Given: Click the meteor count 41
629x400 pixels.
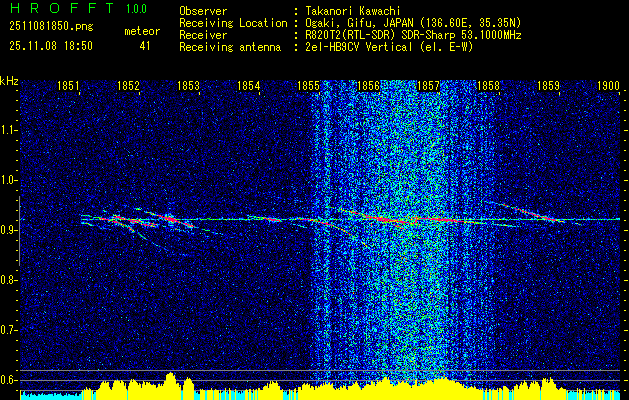Looking at the screenshot, I should click(145, 46).
